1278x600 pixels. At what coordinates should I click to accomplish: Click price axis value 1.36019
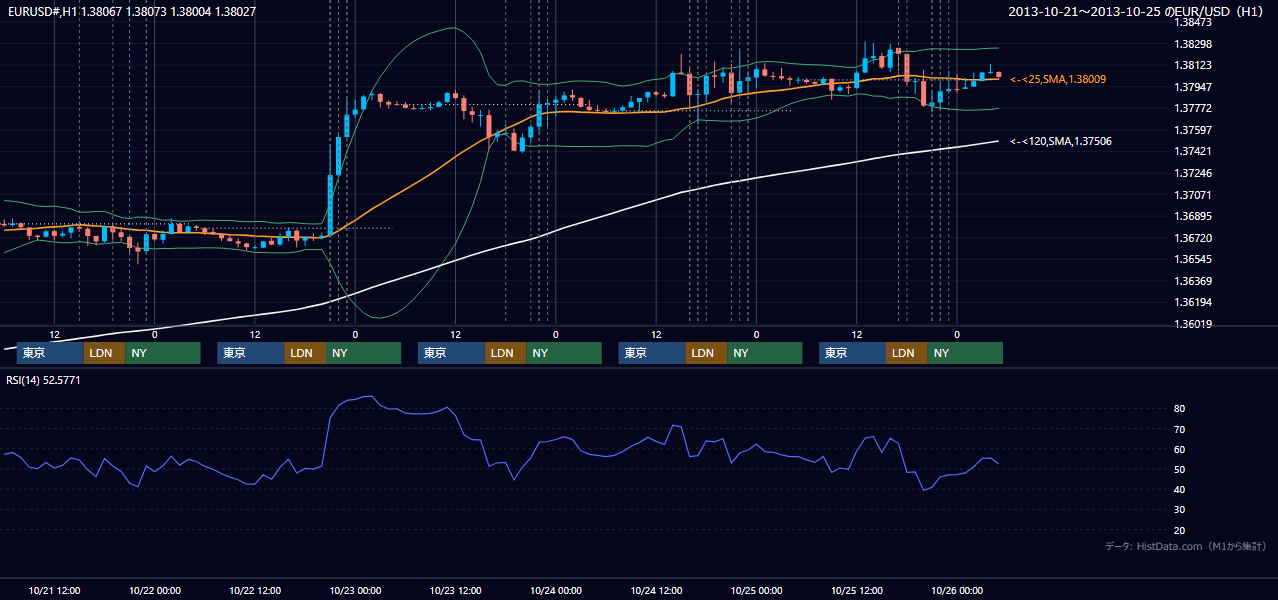click(1193, 324)
